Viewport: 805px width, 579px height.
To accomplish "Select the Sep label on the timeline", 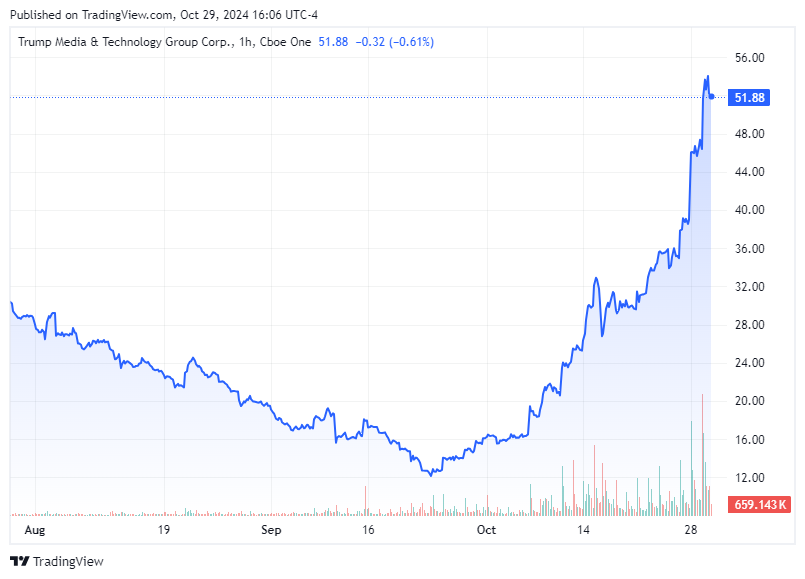I will click(271, 531).
